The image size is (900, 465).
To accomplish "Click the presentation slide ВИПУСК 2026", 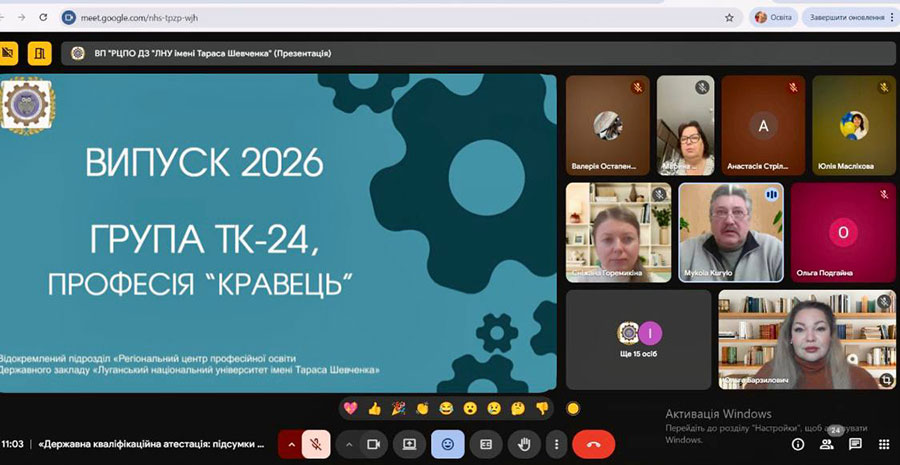I will tap(278, 233).
